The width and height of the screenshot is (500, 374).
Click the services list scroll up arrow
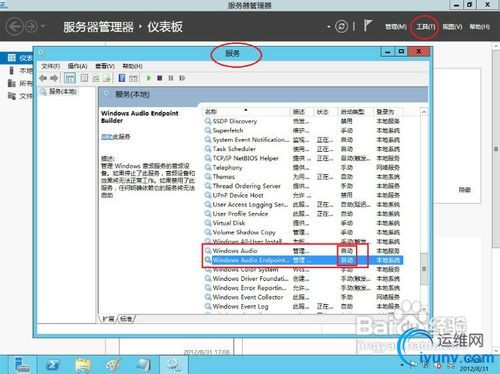coord(424,112)
